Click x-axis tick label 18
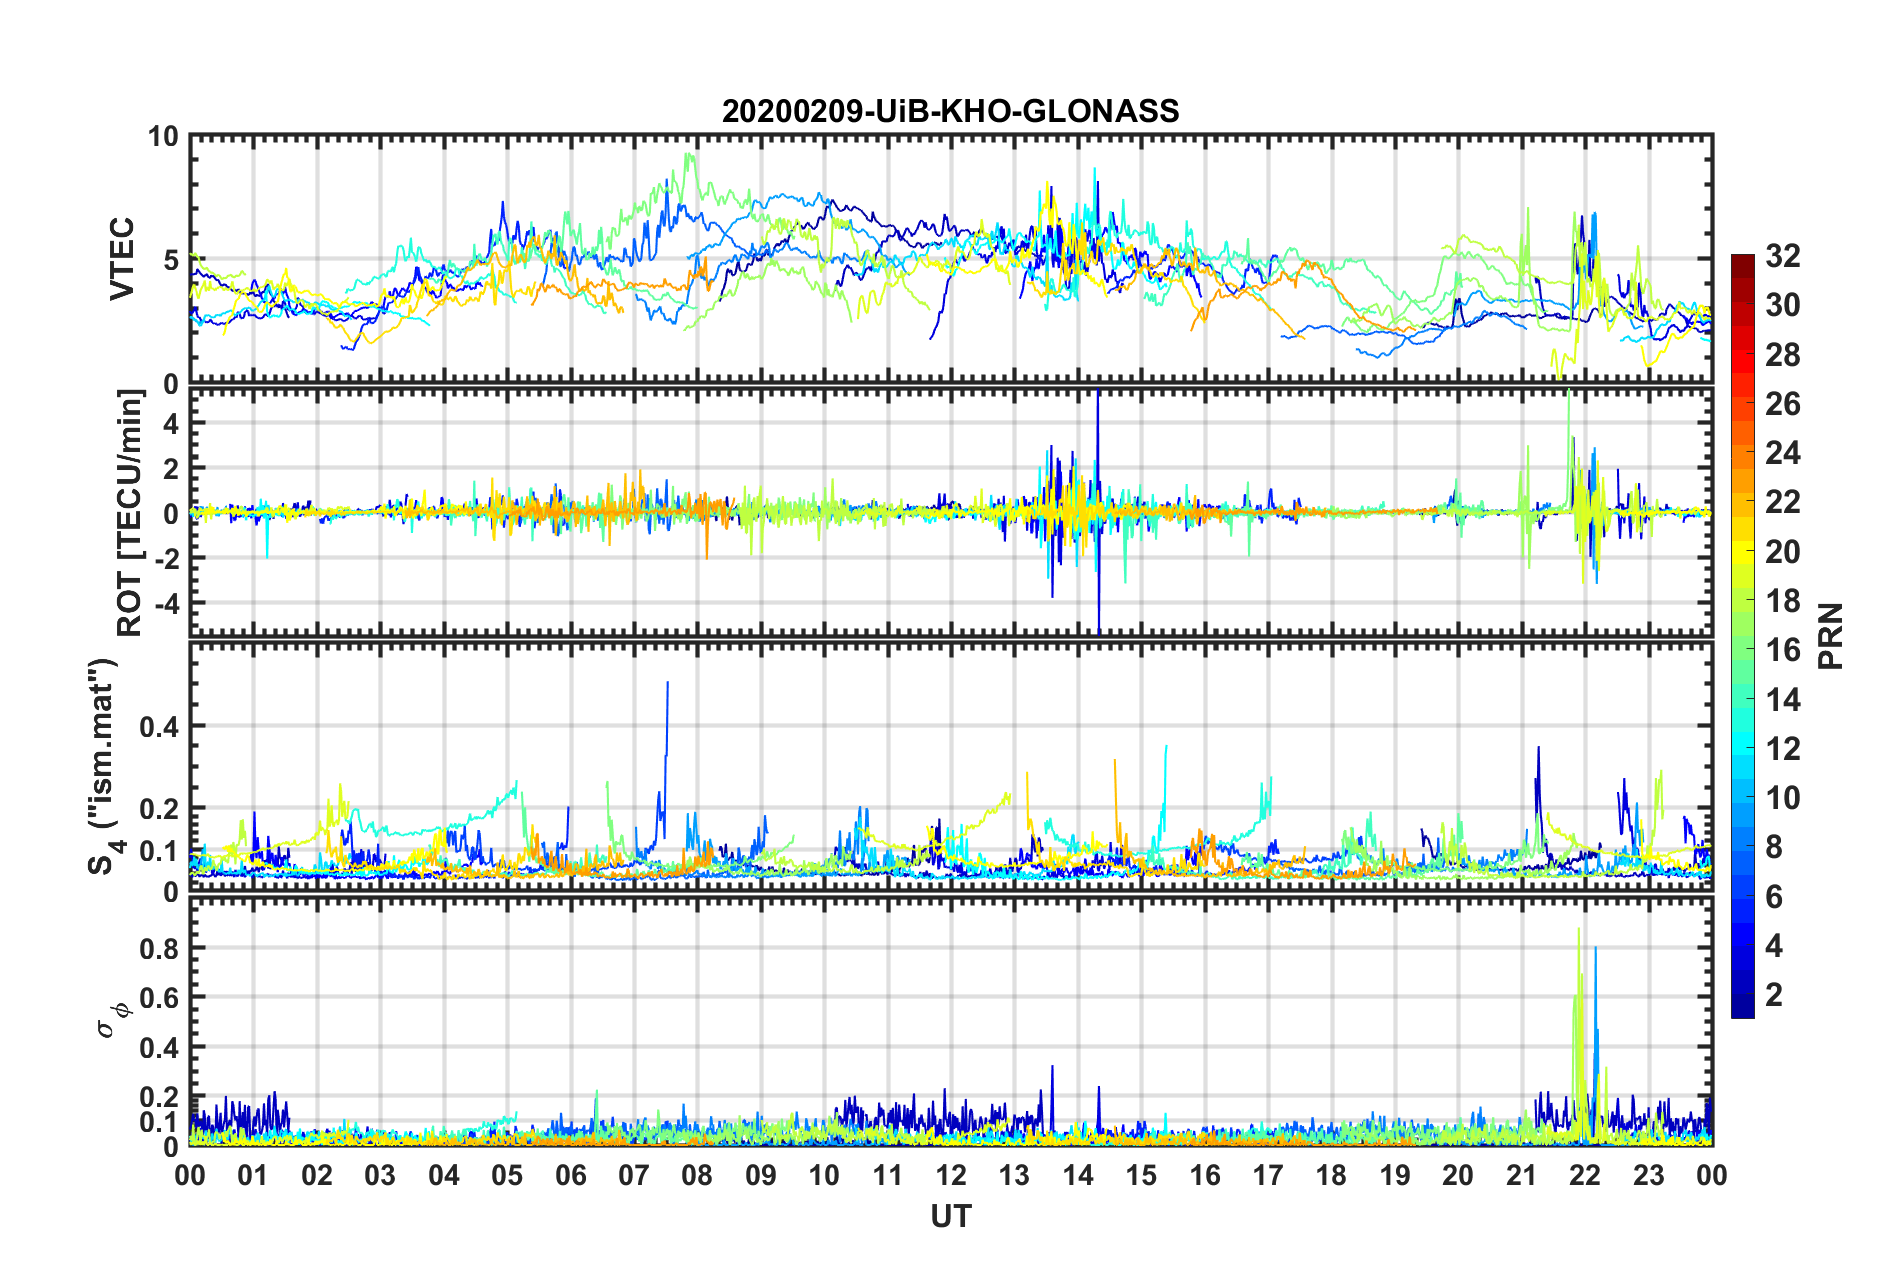 point(1331,1175)
